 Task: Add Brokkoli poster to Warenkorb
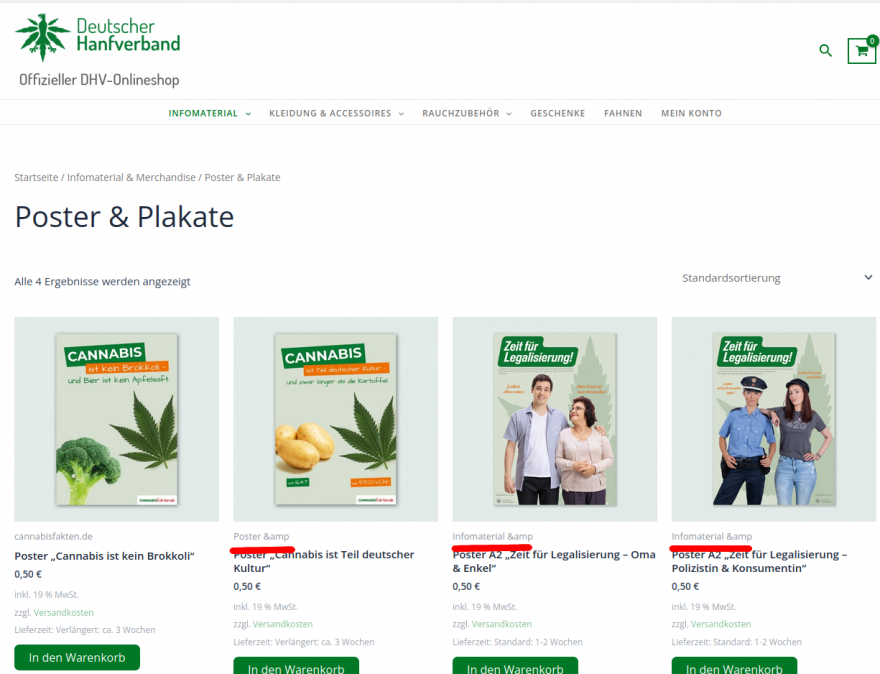(77, 657)
